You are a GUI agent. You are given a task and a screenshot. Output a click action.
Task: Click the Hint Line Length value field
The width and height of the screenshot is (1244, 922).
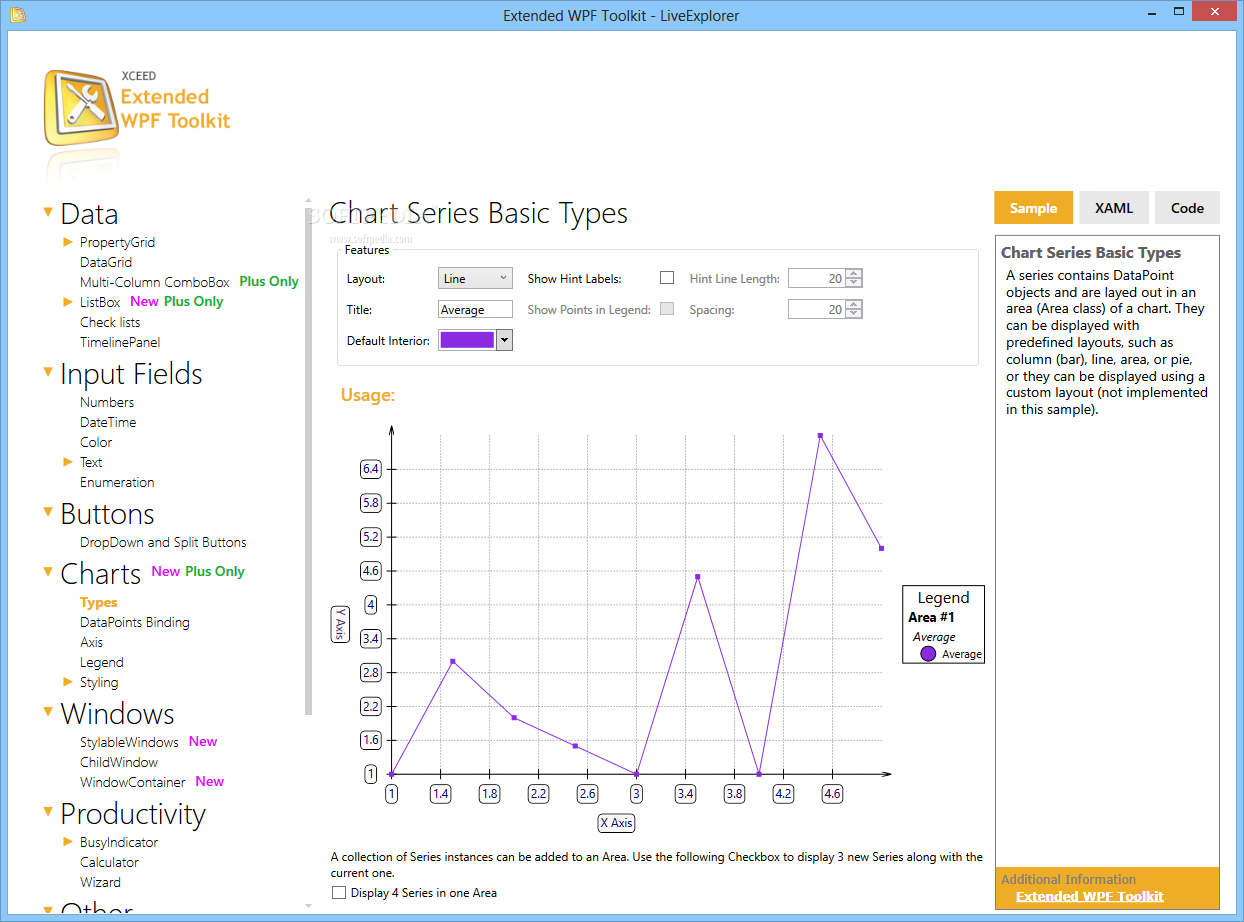[817, 279]
